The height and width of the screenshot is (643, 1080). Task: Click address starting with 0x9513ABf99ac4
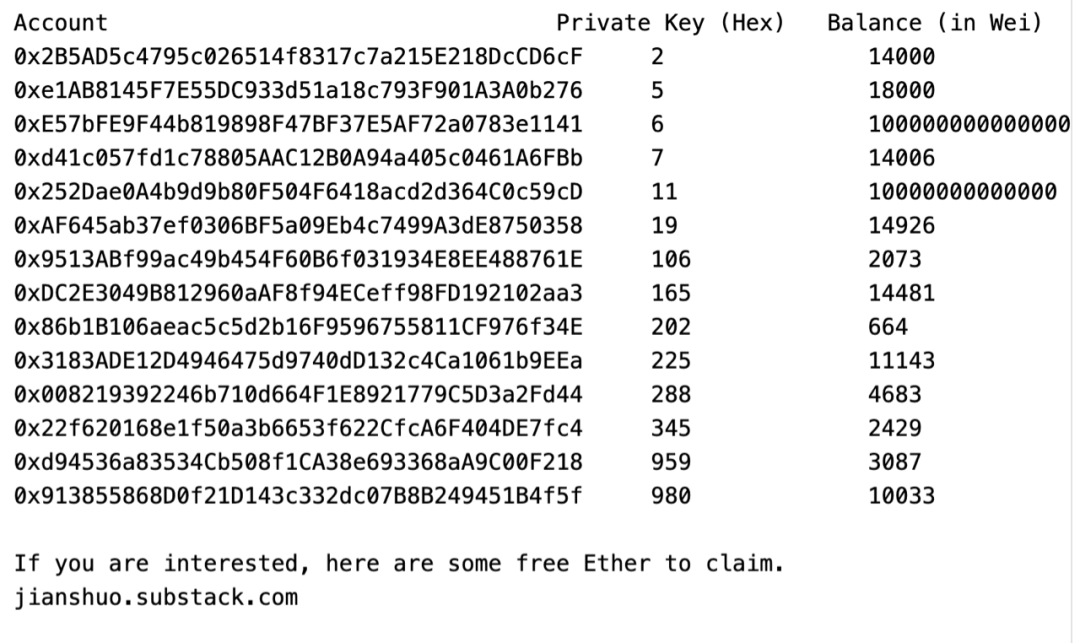[x=298, y=260]
